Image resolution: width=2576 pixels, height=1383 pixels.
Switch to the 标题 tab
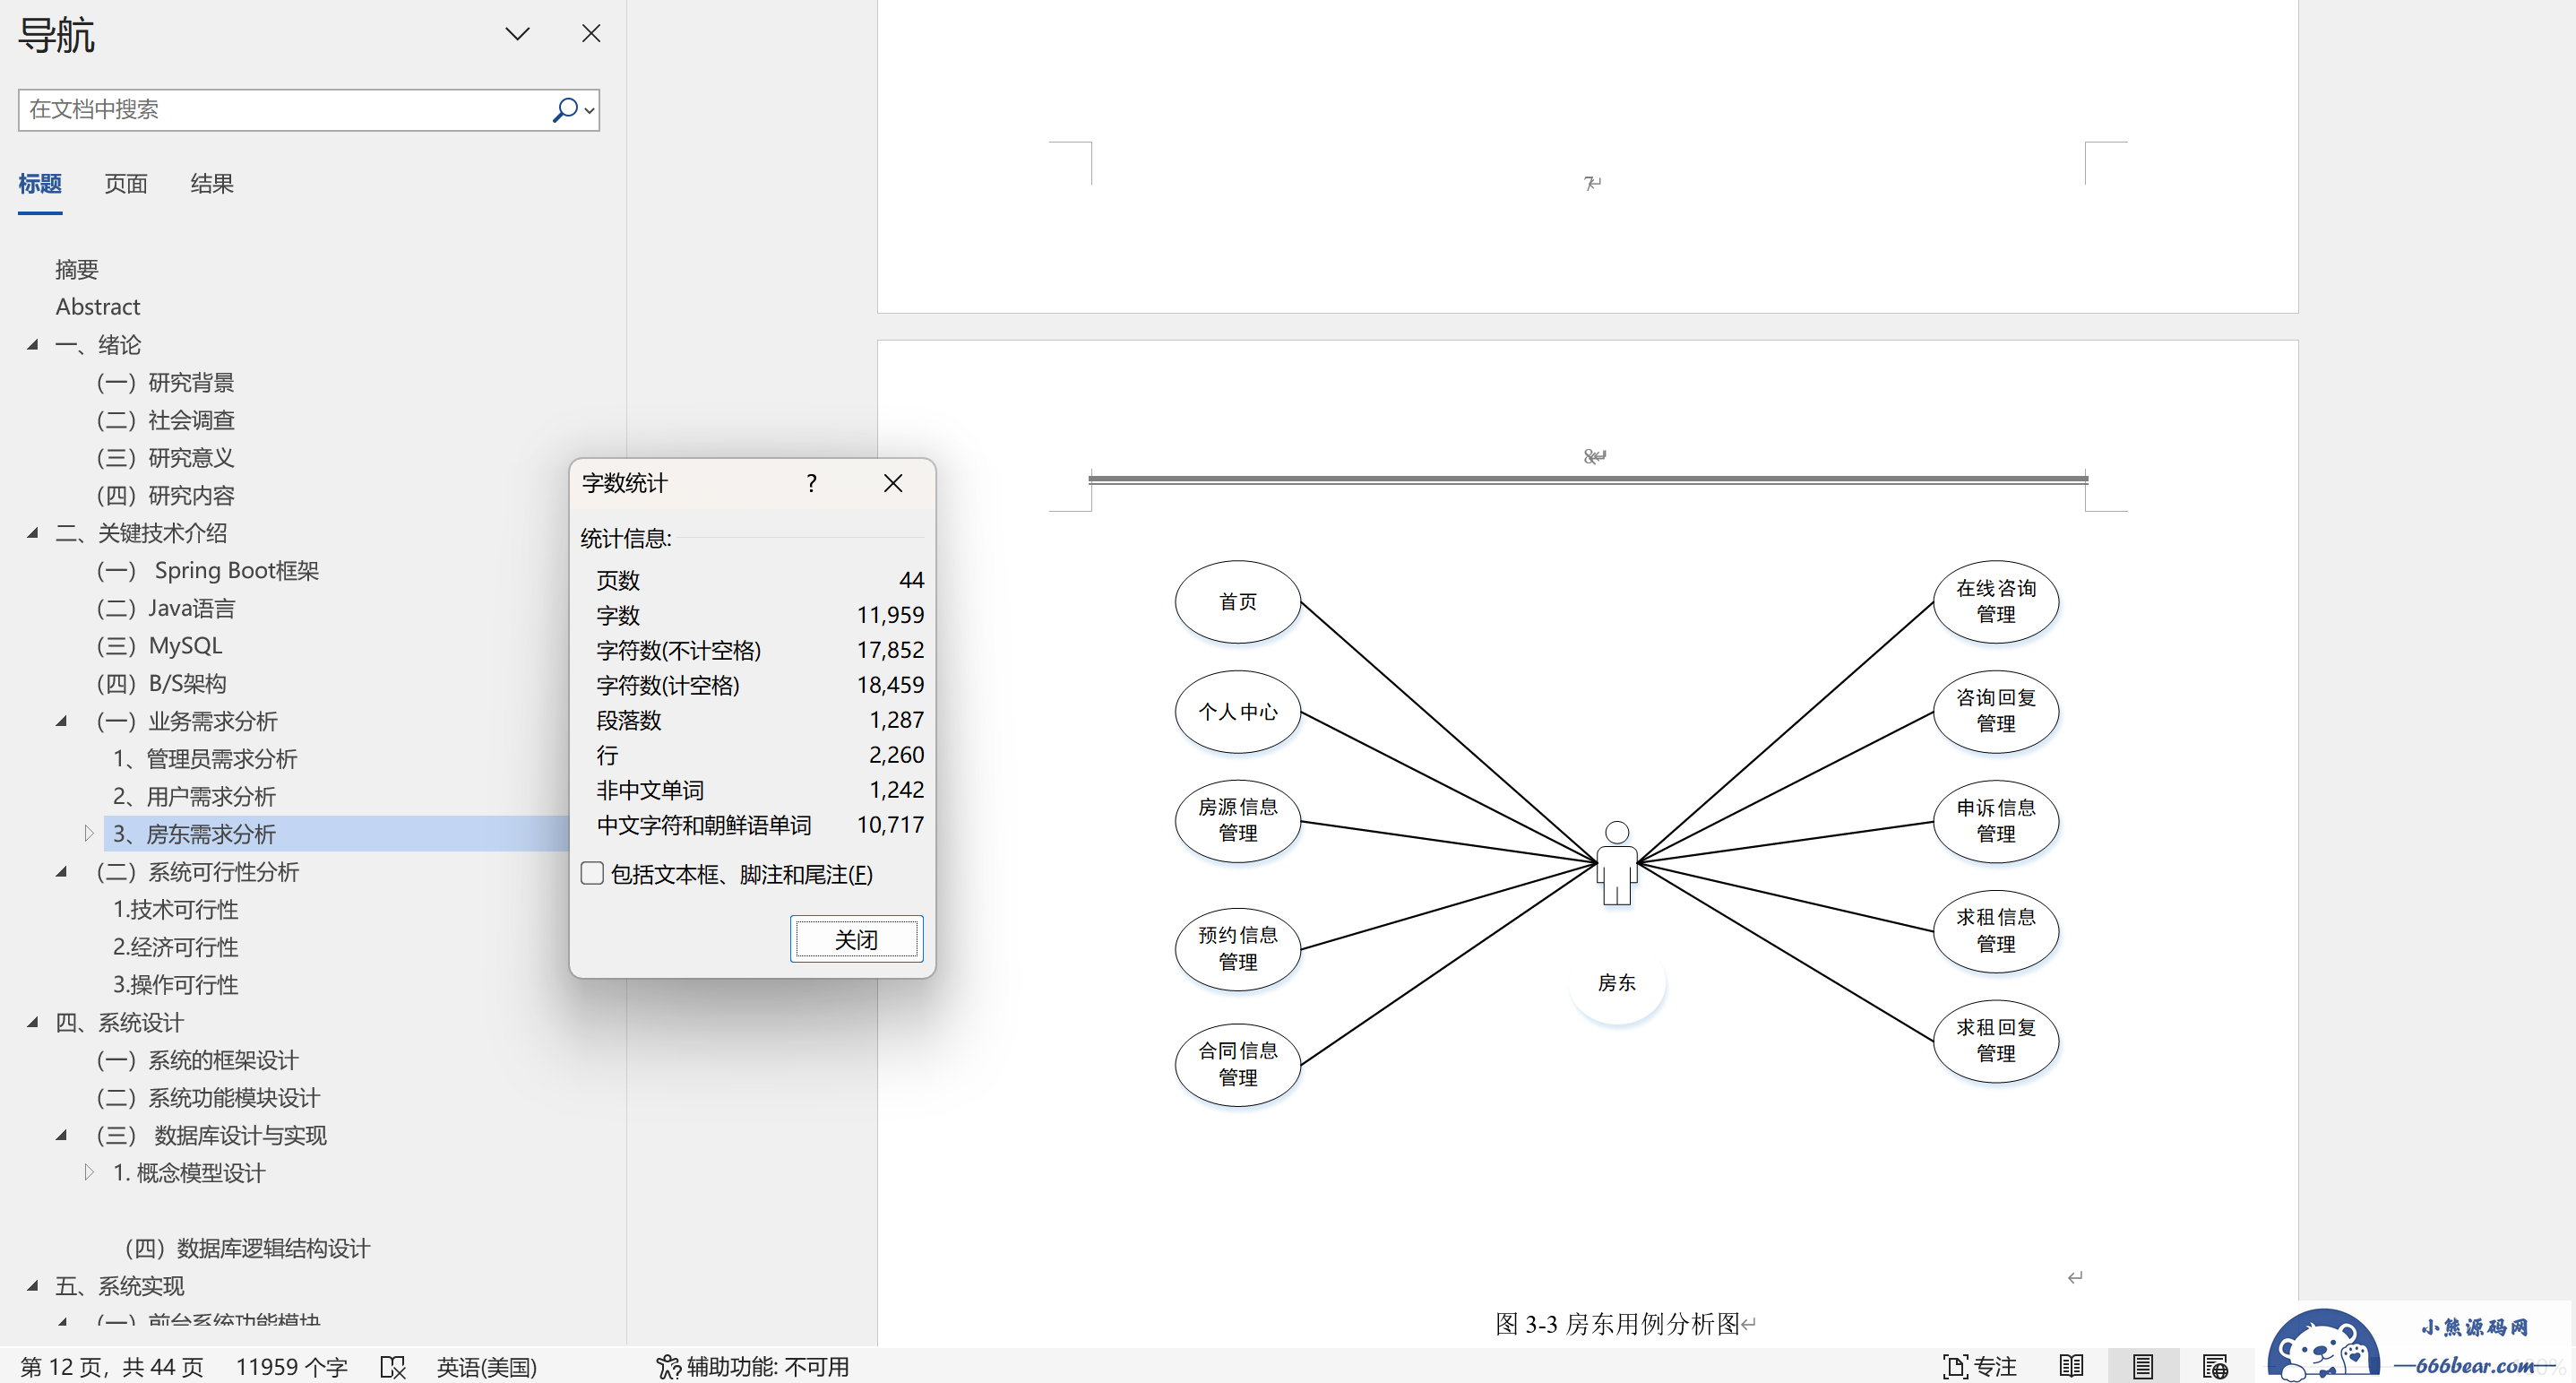click(40, 184)
